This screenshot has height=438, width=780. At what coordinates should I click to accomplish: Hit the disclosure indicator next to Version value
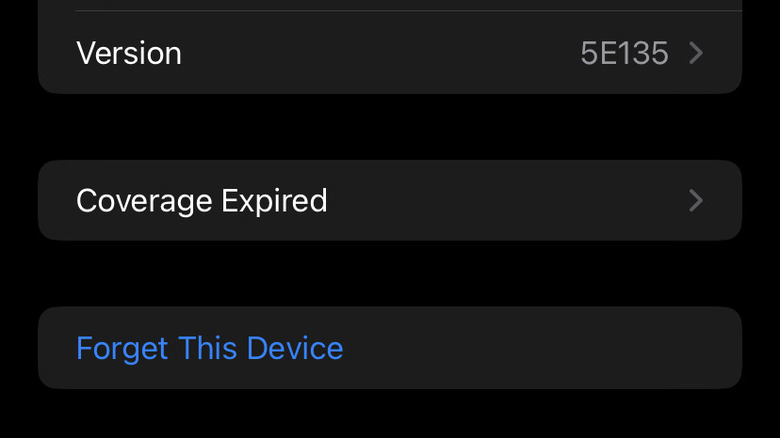697,53
